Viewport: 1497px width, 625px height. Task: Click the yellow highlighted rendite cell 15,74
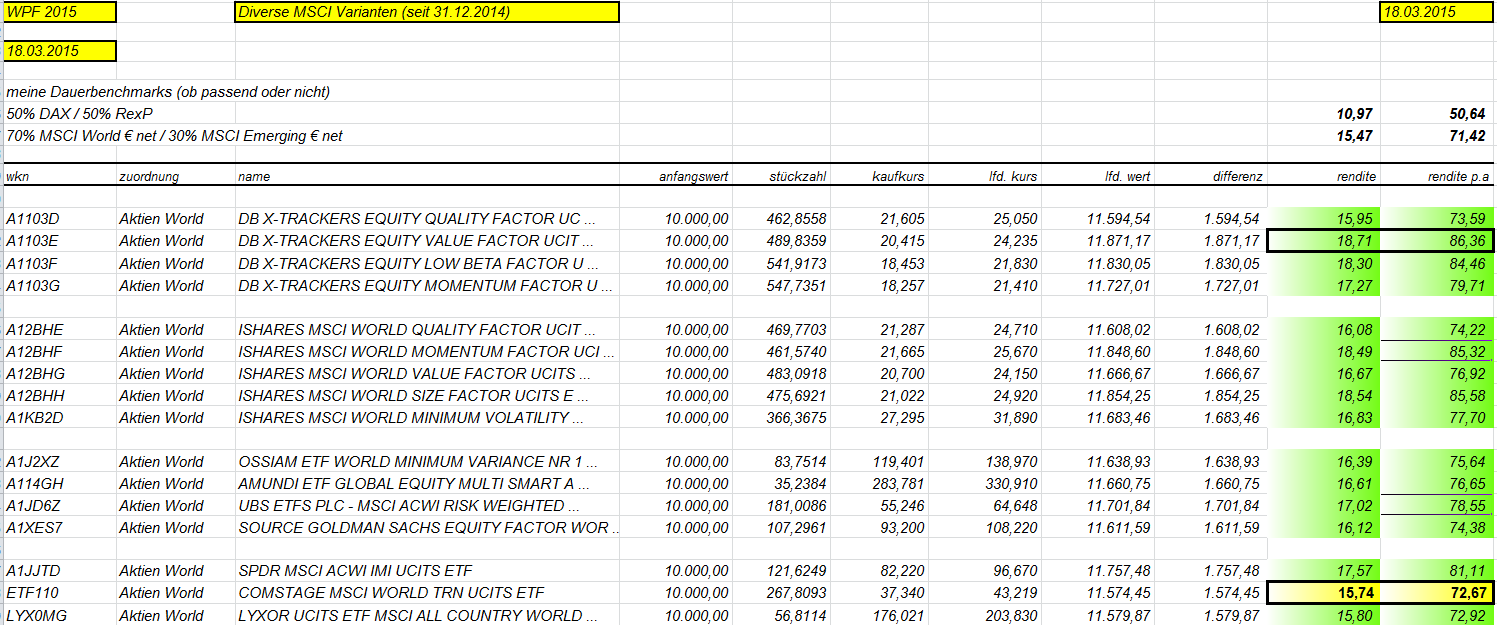[x=1324, y=593]
